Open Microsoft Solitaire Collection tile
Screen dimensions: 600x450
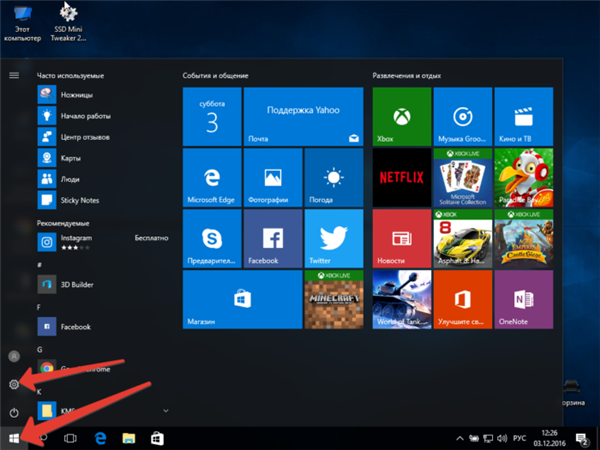click(x=463, y=178)
